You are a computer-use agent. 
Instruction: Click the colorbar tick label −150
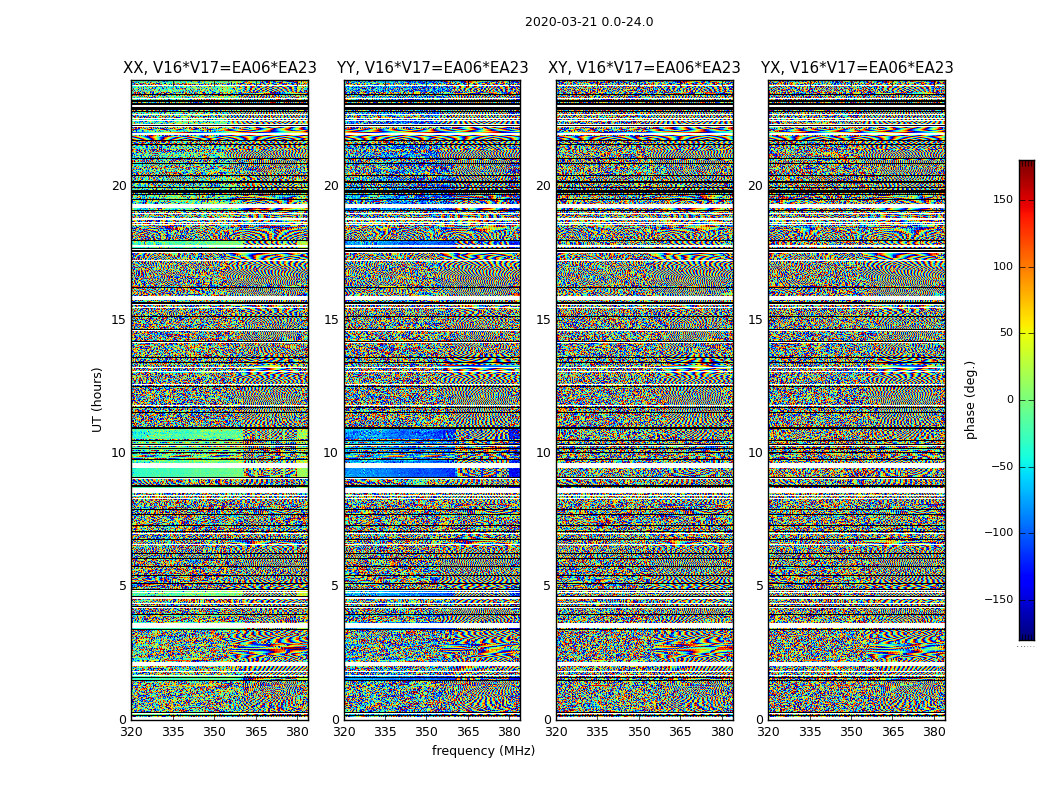click(x=998, y=599)
